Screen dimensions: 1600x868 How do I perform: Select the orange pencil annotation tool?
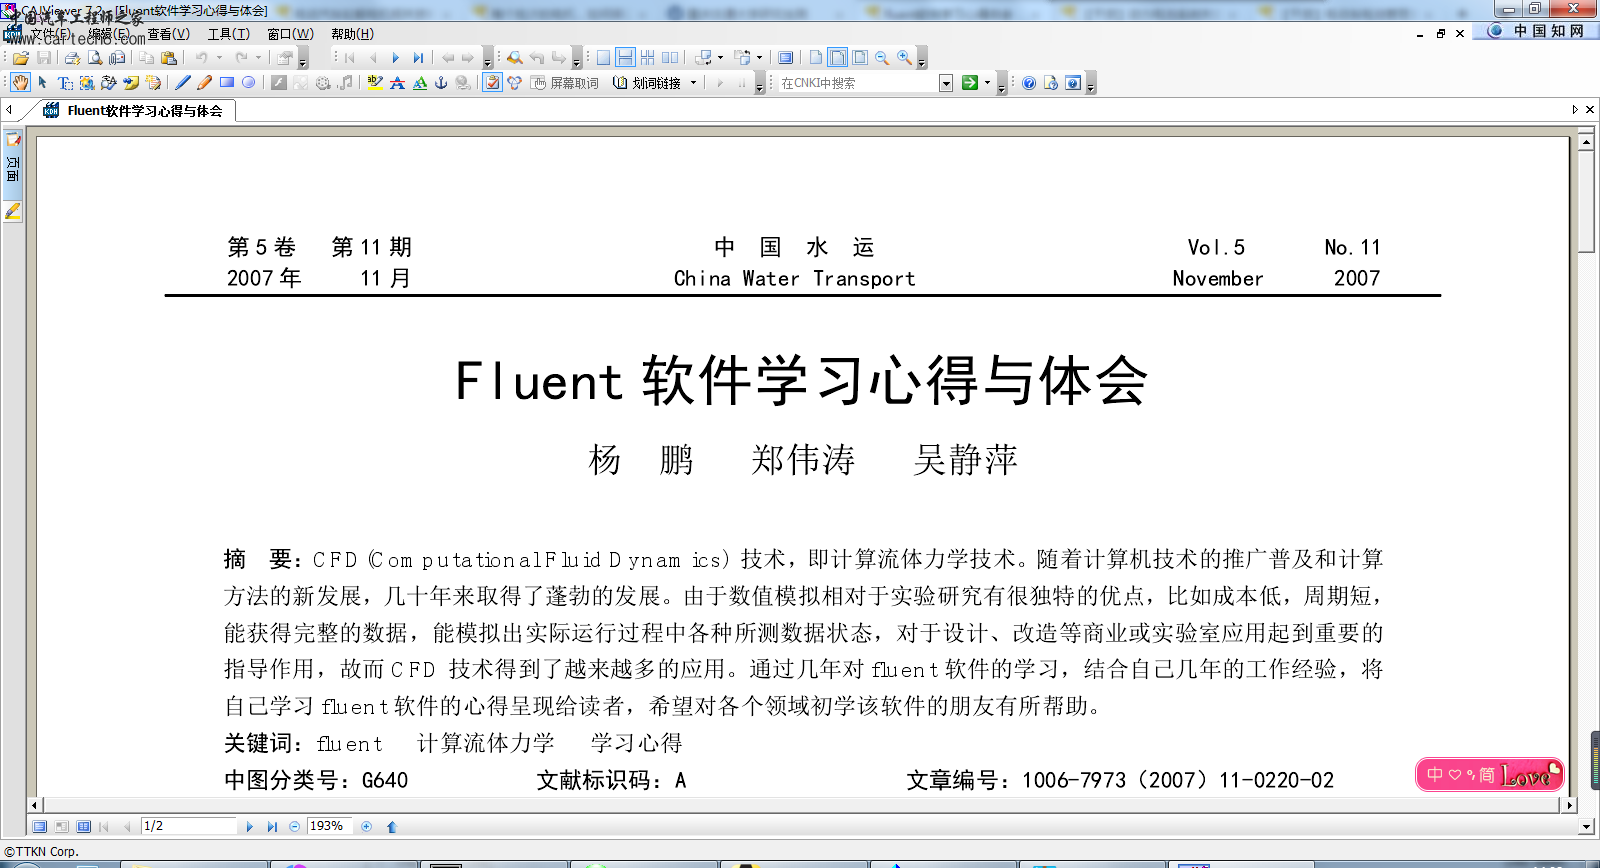(204, 83)
